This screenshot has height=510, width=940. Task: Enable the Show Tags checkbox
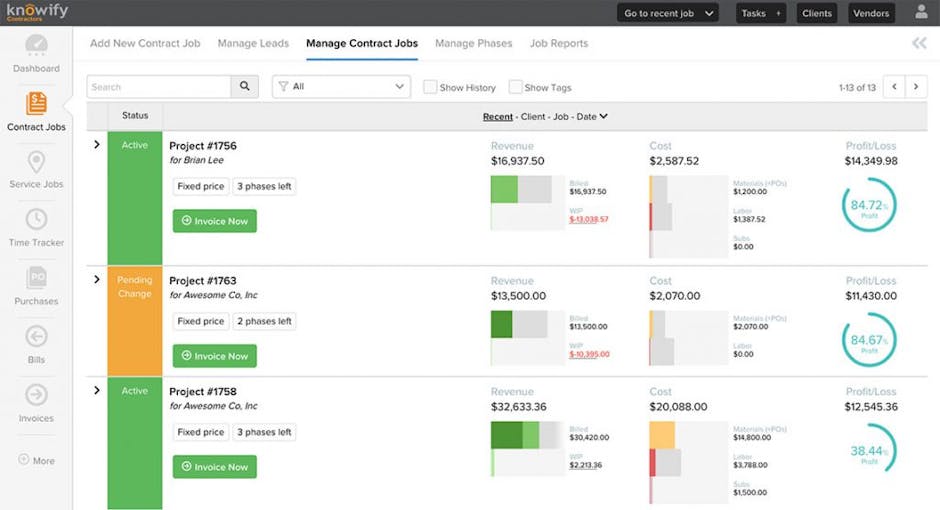(x=516, y=87)
